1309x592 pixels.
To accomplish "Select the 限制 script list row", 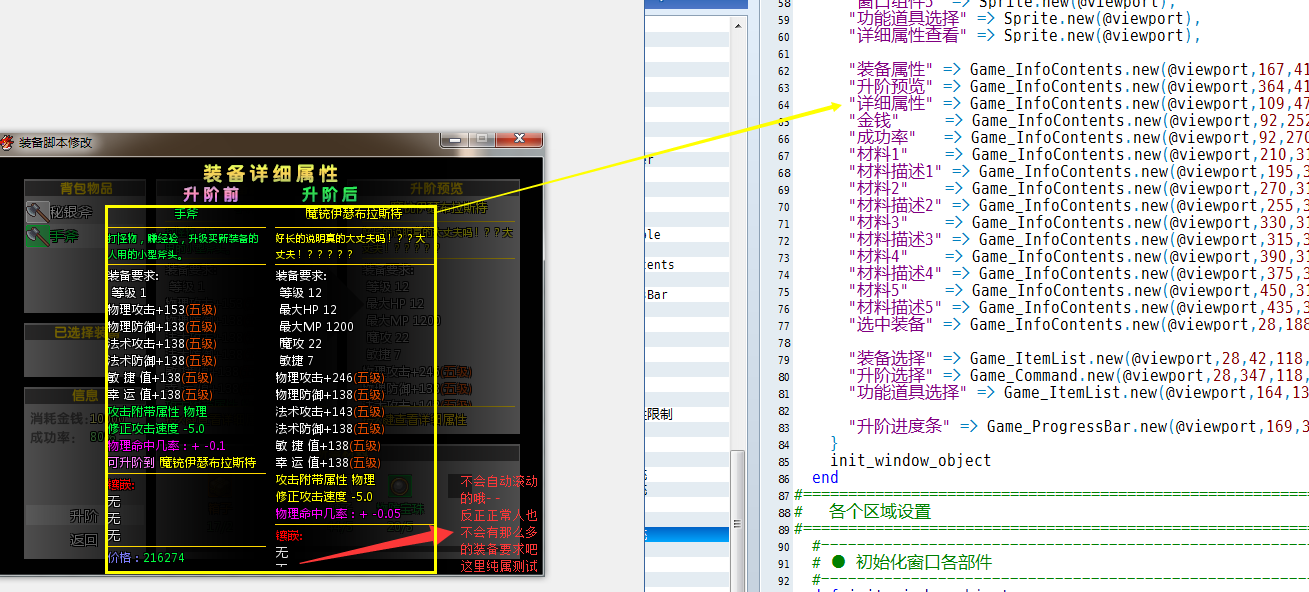I will [688, 413].
